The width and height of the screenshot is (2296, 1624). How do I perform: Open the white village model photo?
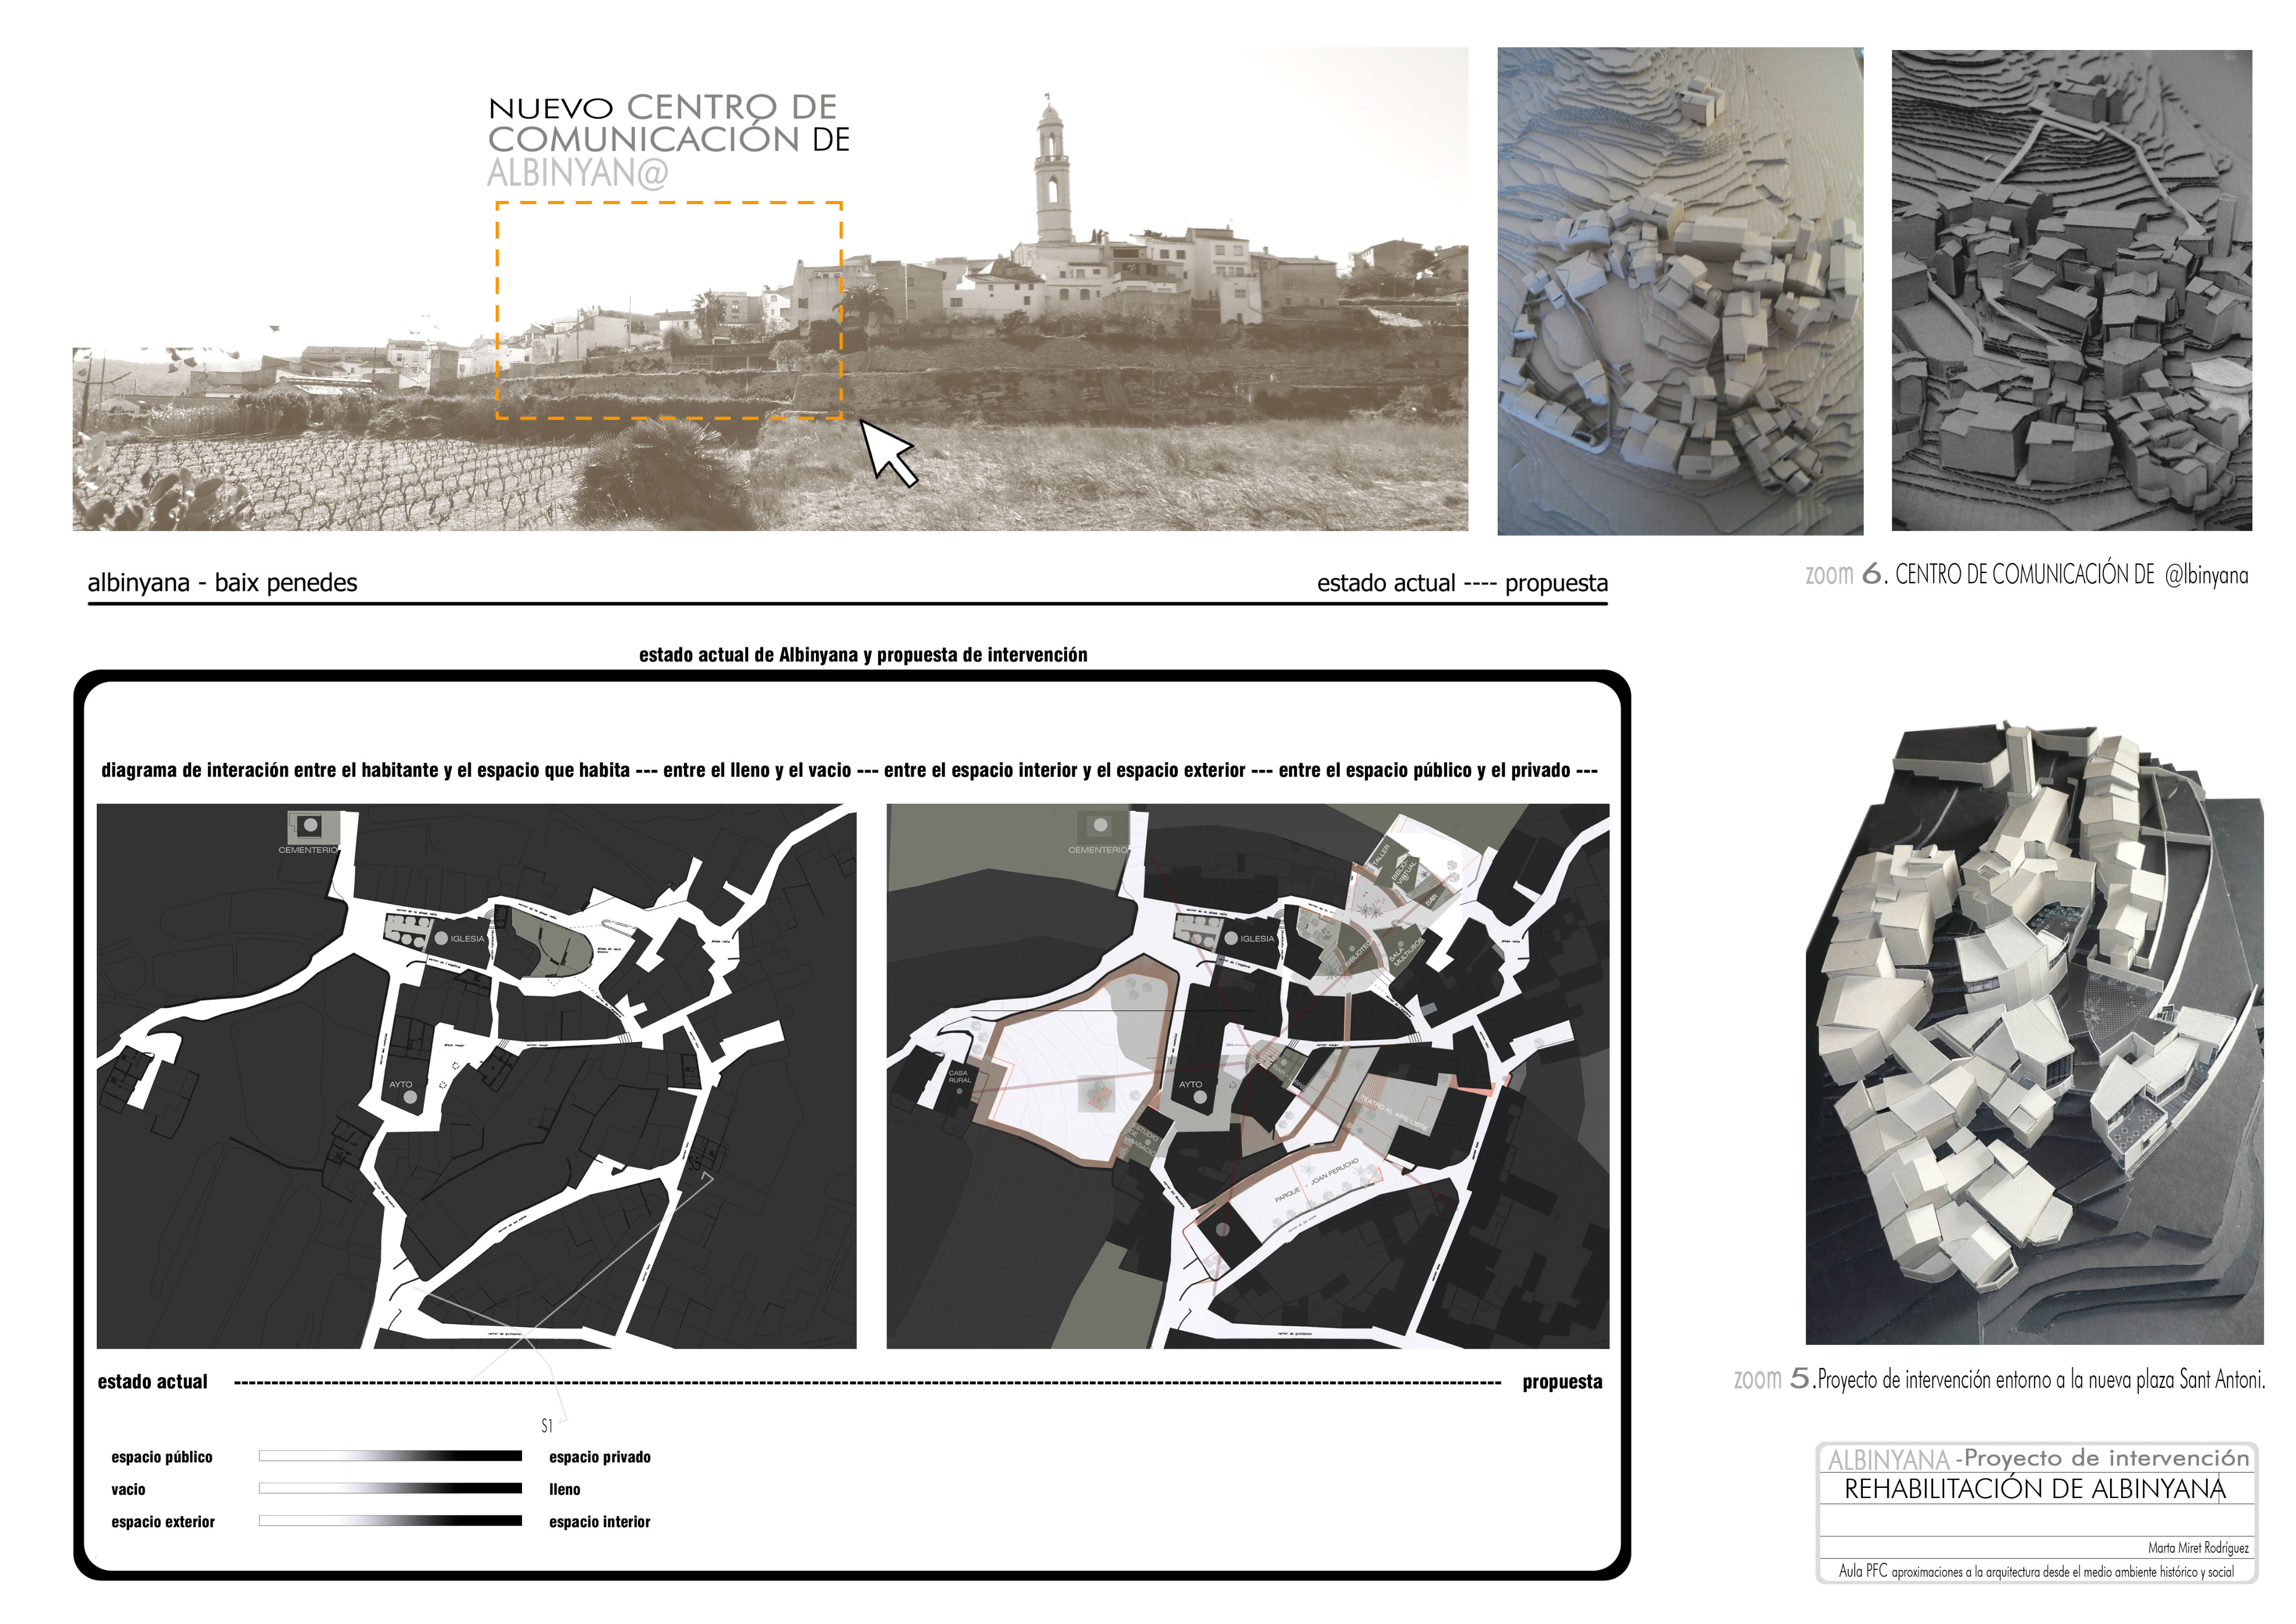pyautogui.click(x=2034, y=1032)
